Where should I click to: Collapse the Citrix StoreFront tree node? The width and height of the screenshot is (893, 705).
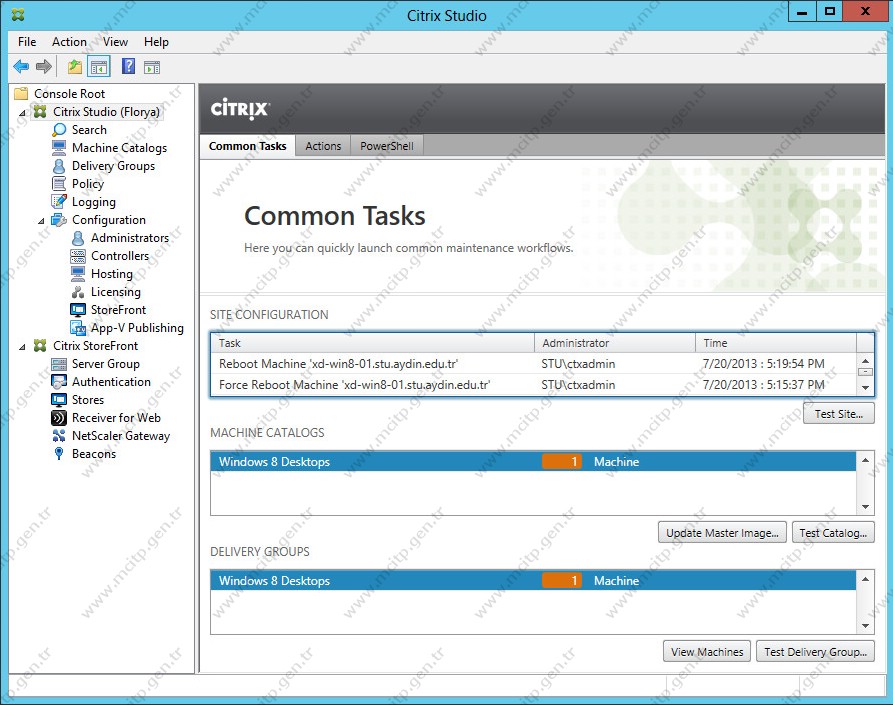(x=22, y=347)
